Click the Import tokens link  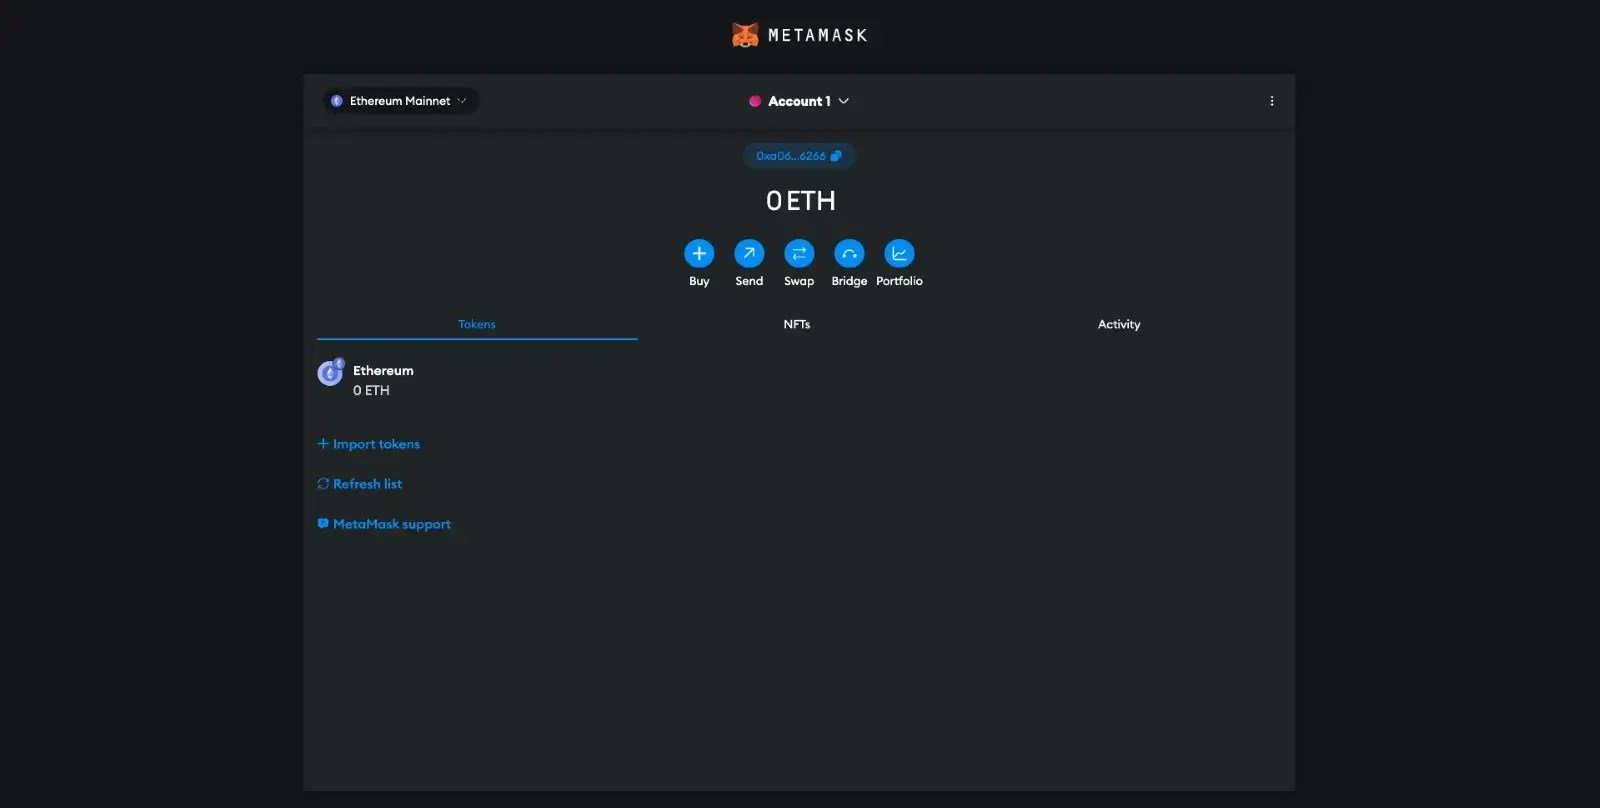368,444
